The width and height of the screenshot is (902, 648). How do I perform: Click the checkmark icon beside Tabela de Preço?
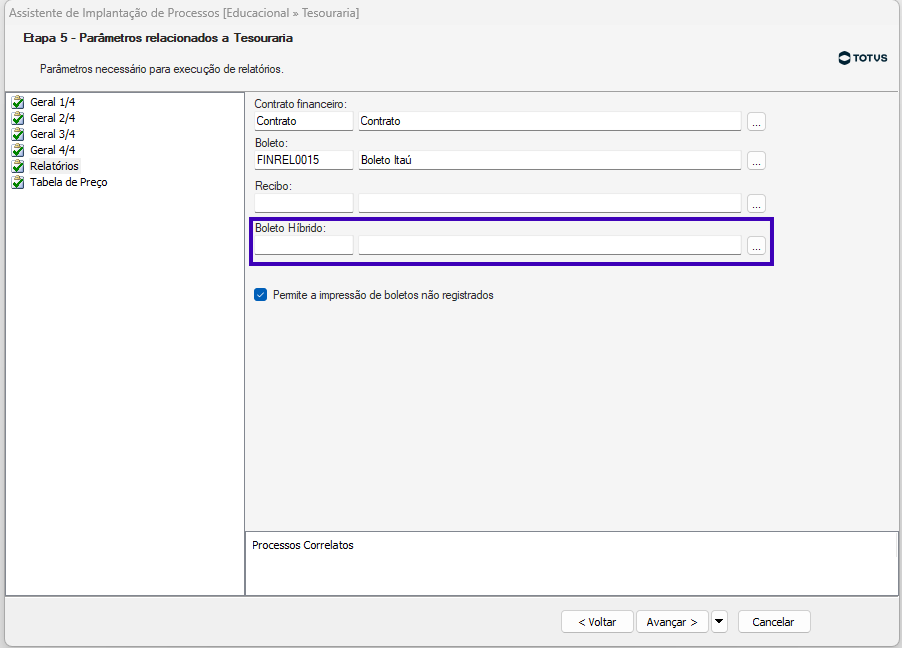click(17, 182)
